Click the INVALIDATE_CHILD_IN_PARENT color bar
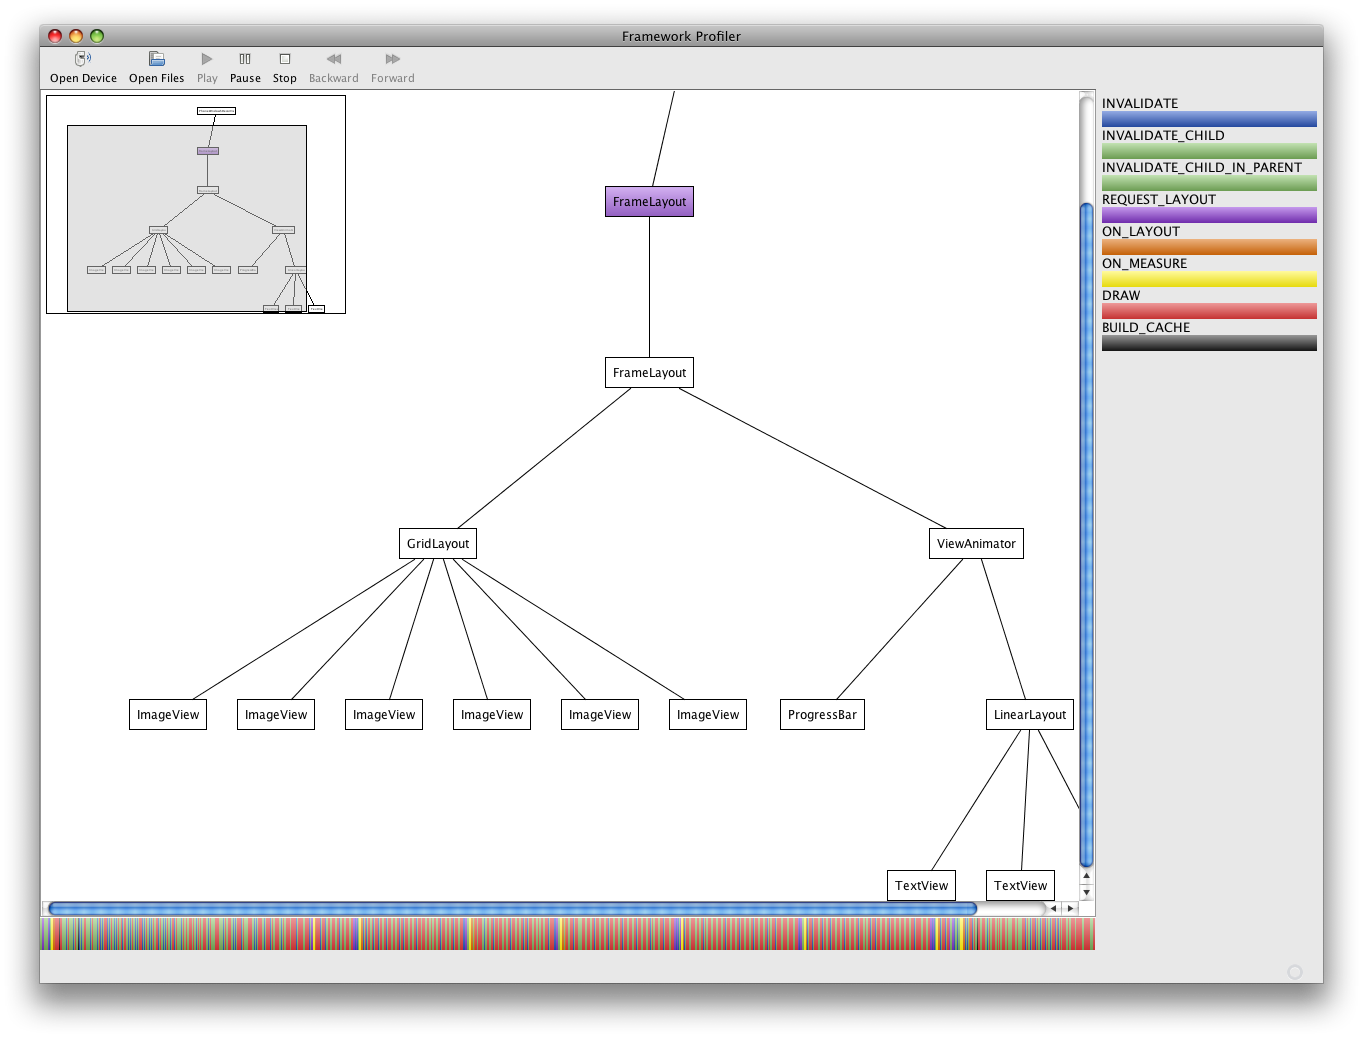This screenshot has width=1363, height=1038. (x=1209, y=183)
